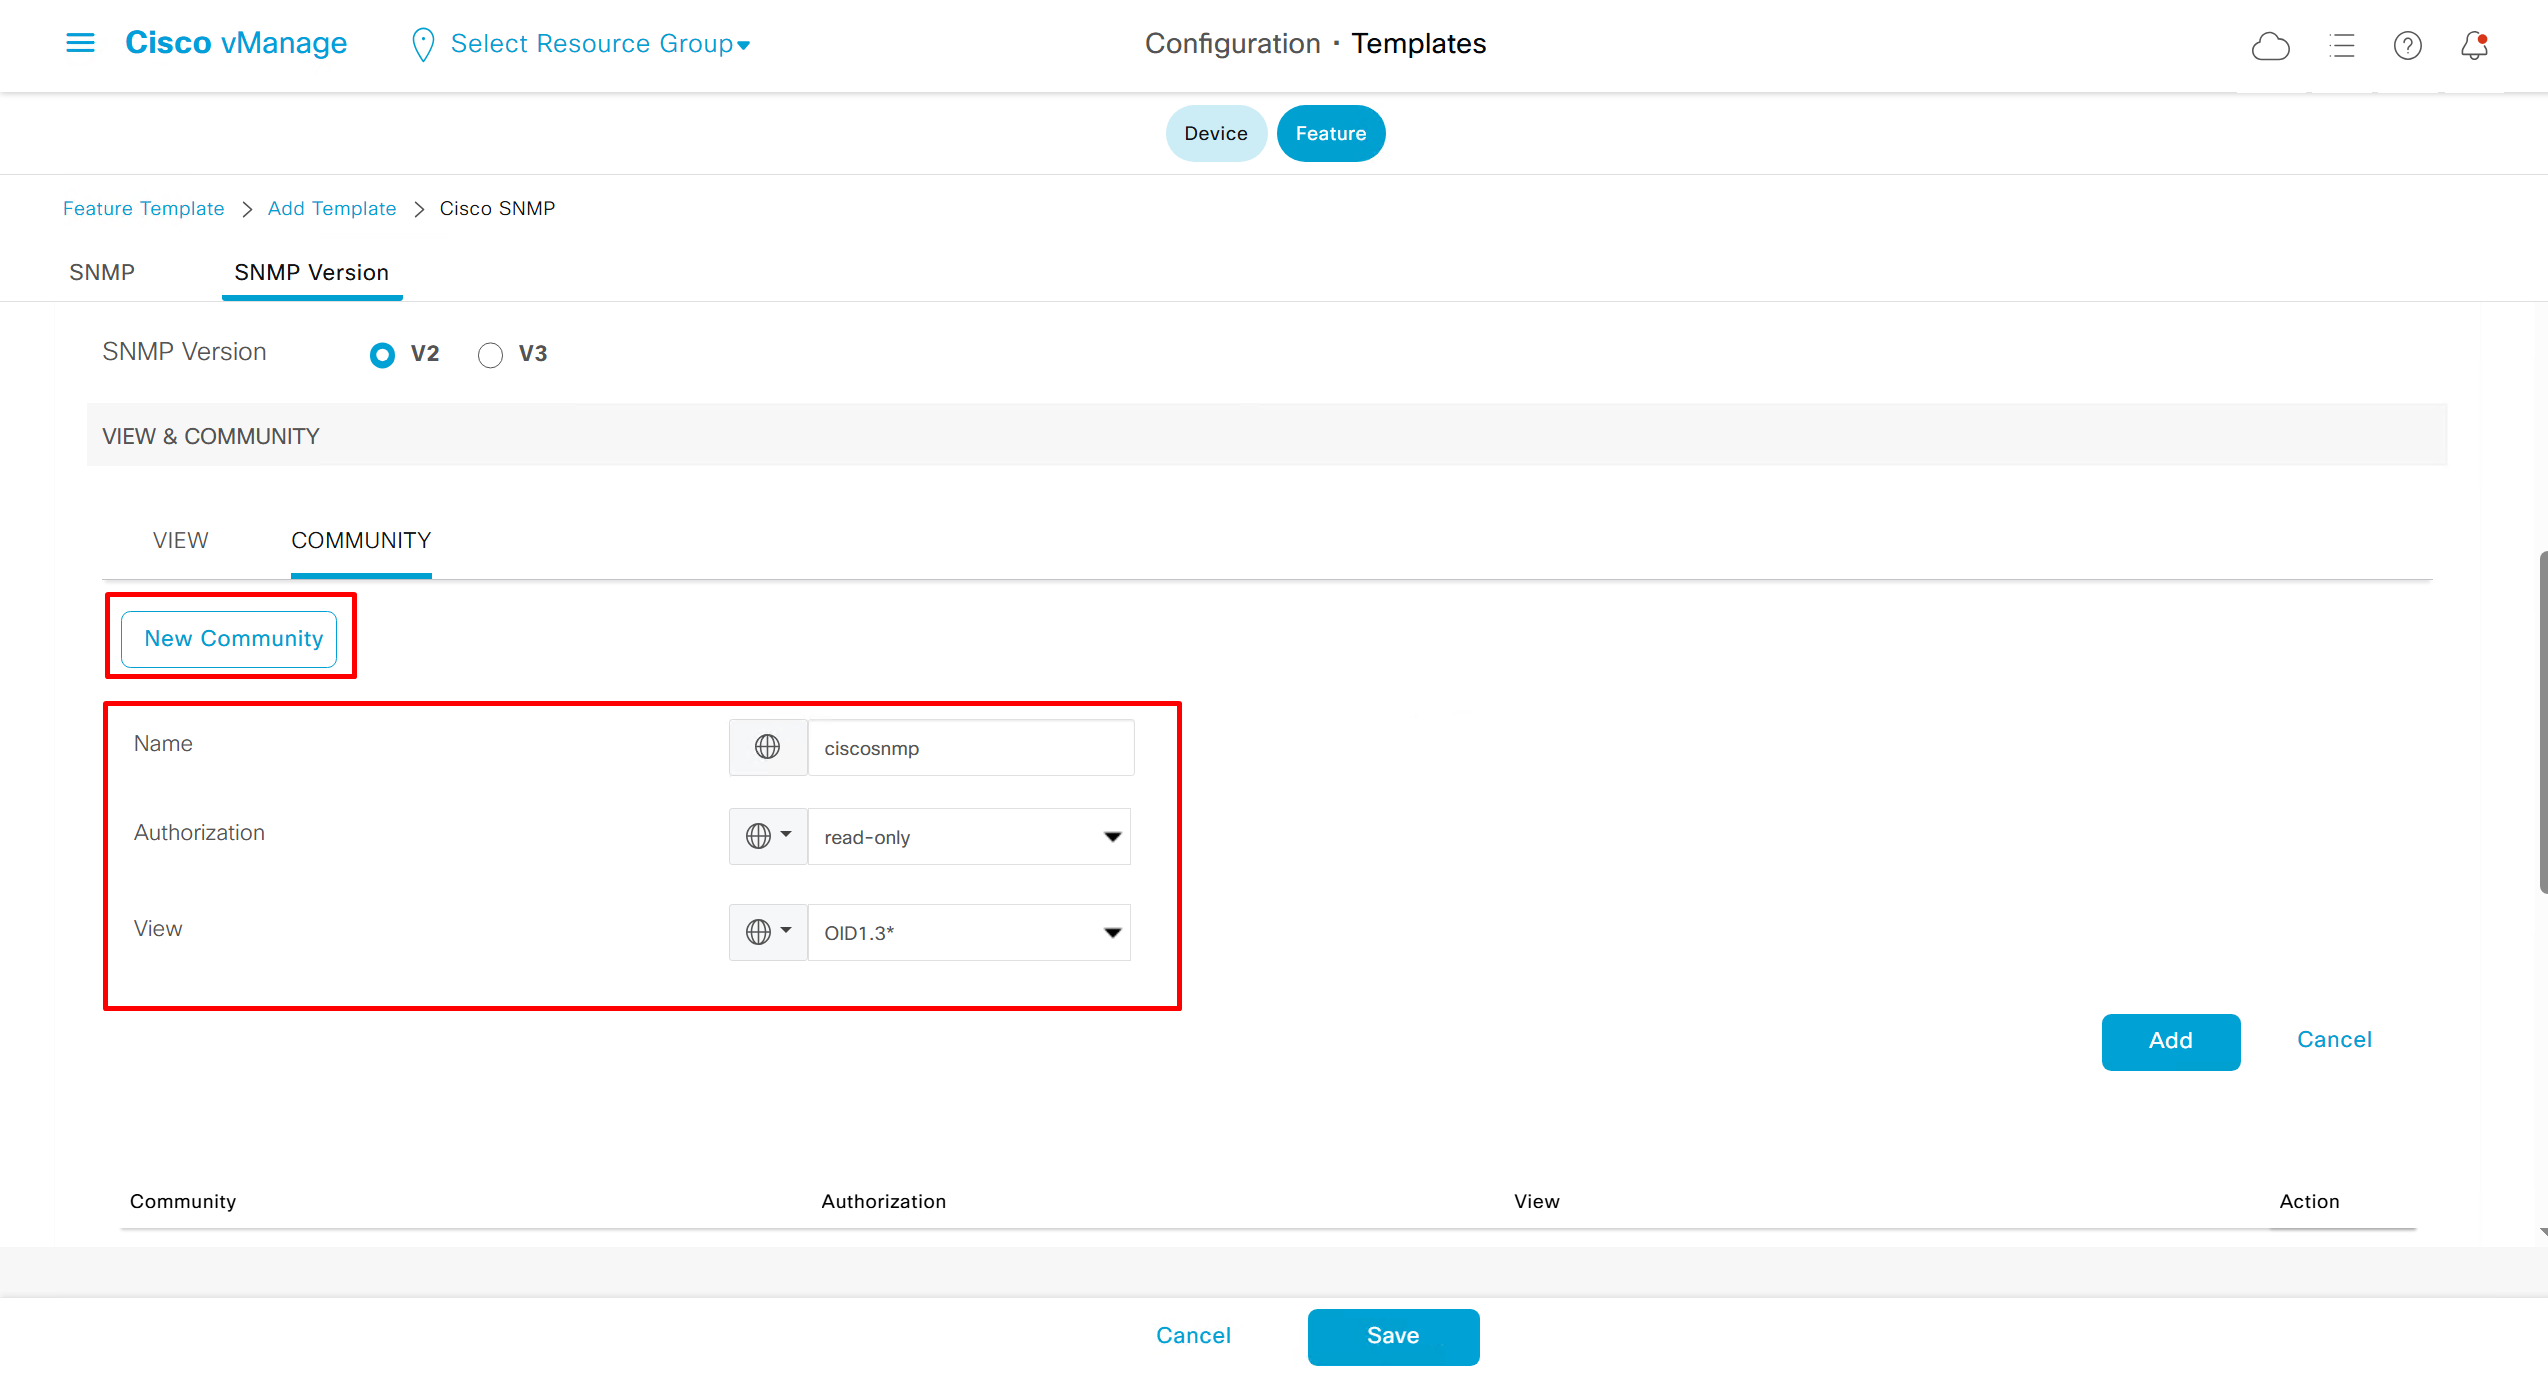
Task: Click the Cisco vManage logo
Action: tap(236, 43)
